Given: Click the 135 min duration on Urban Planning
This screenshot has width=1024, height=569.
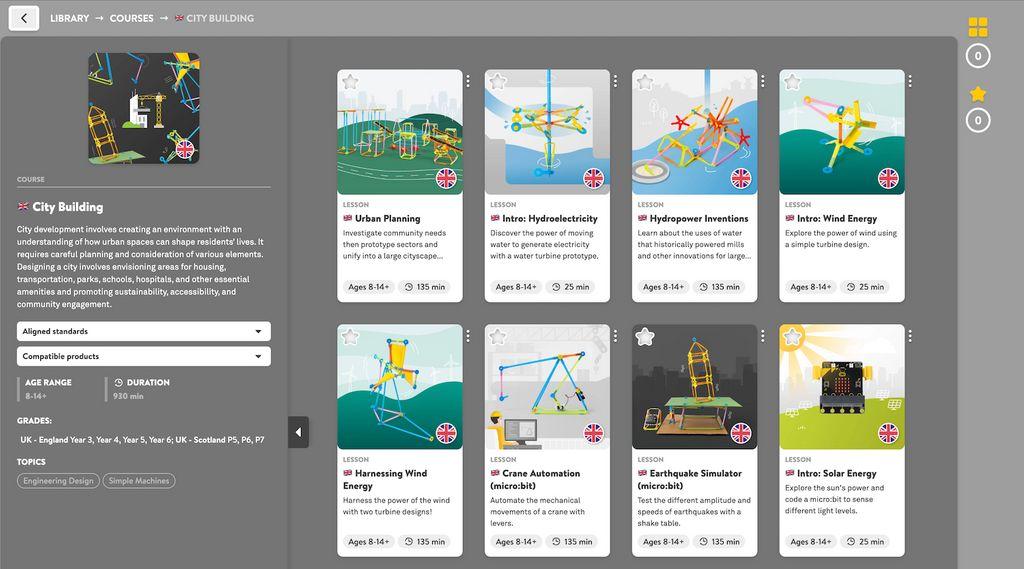Looking at the screenshot, I should [x=424, y=287].
